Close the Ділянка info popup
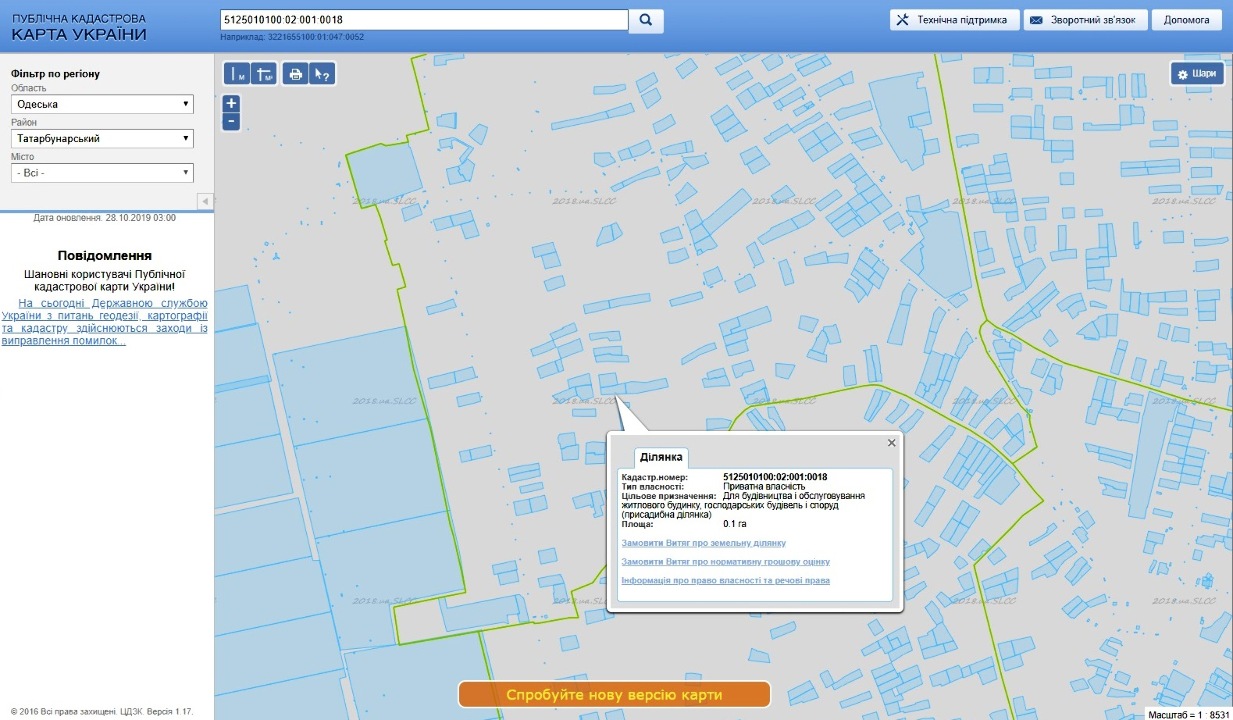 pyautogui.click(x=891, y=443)
